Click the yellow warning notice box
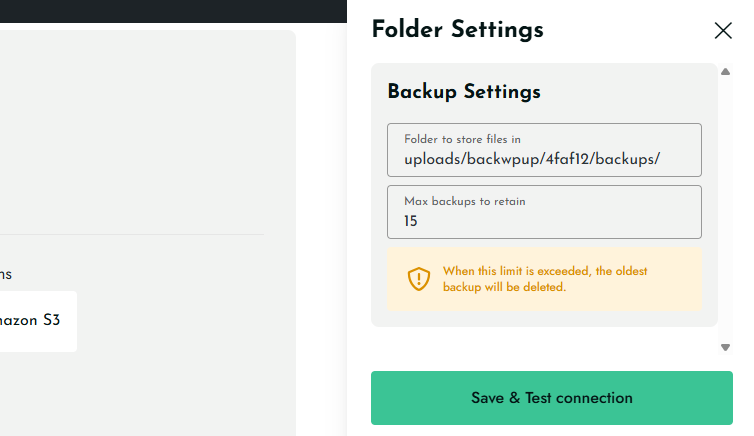 [x=544, y=279]
